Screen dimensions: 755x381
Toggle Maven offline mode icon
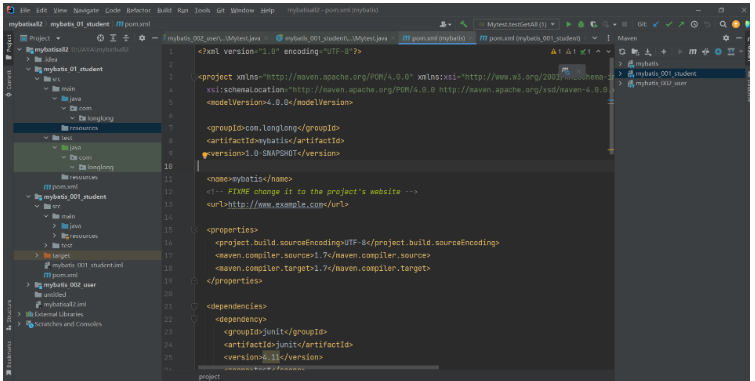tap(706, 52)
